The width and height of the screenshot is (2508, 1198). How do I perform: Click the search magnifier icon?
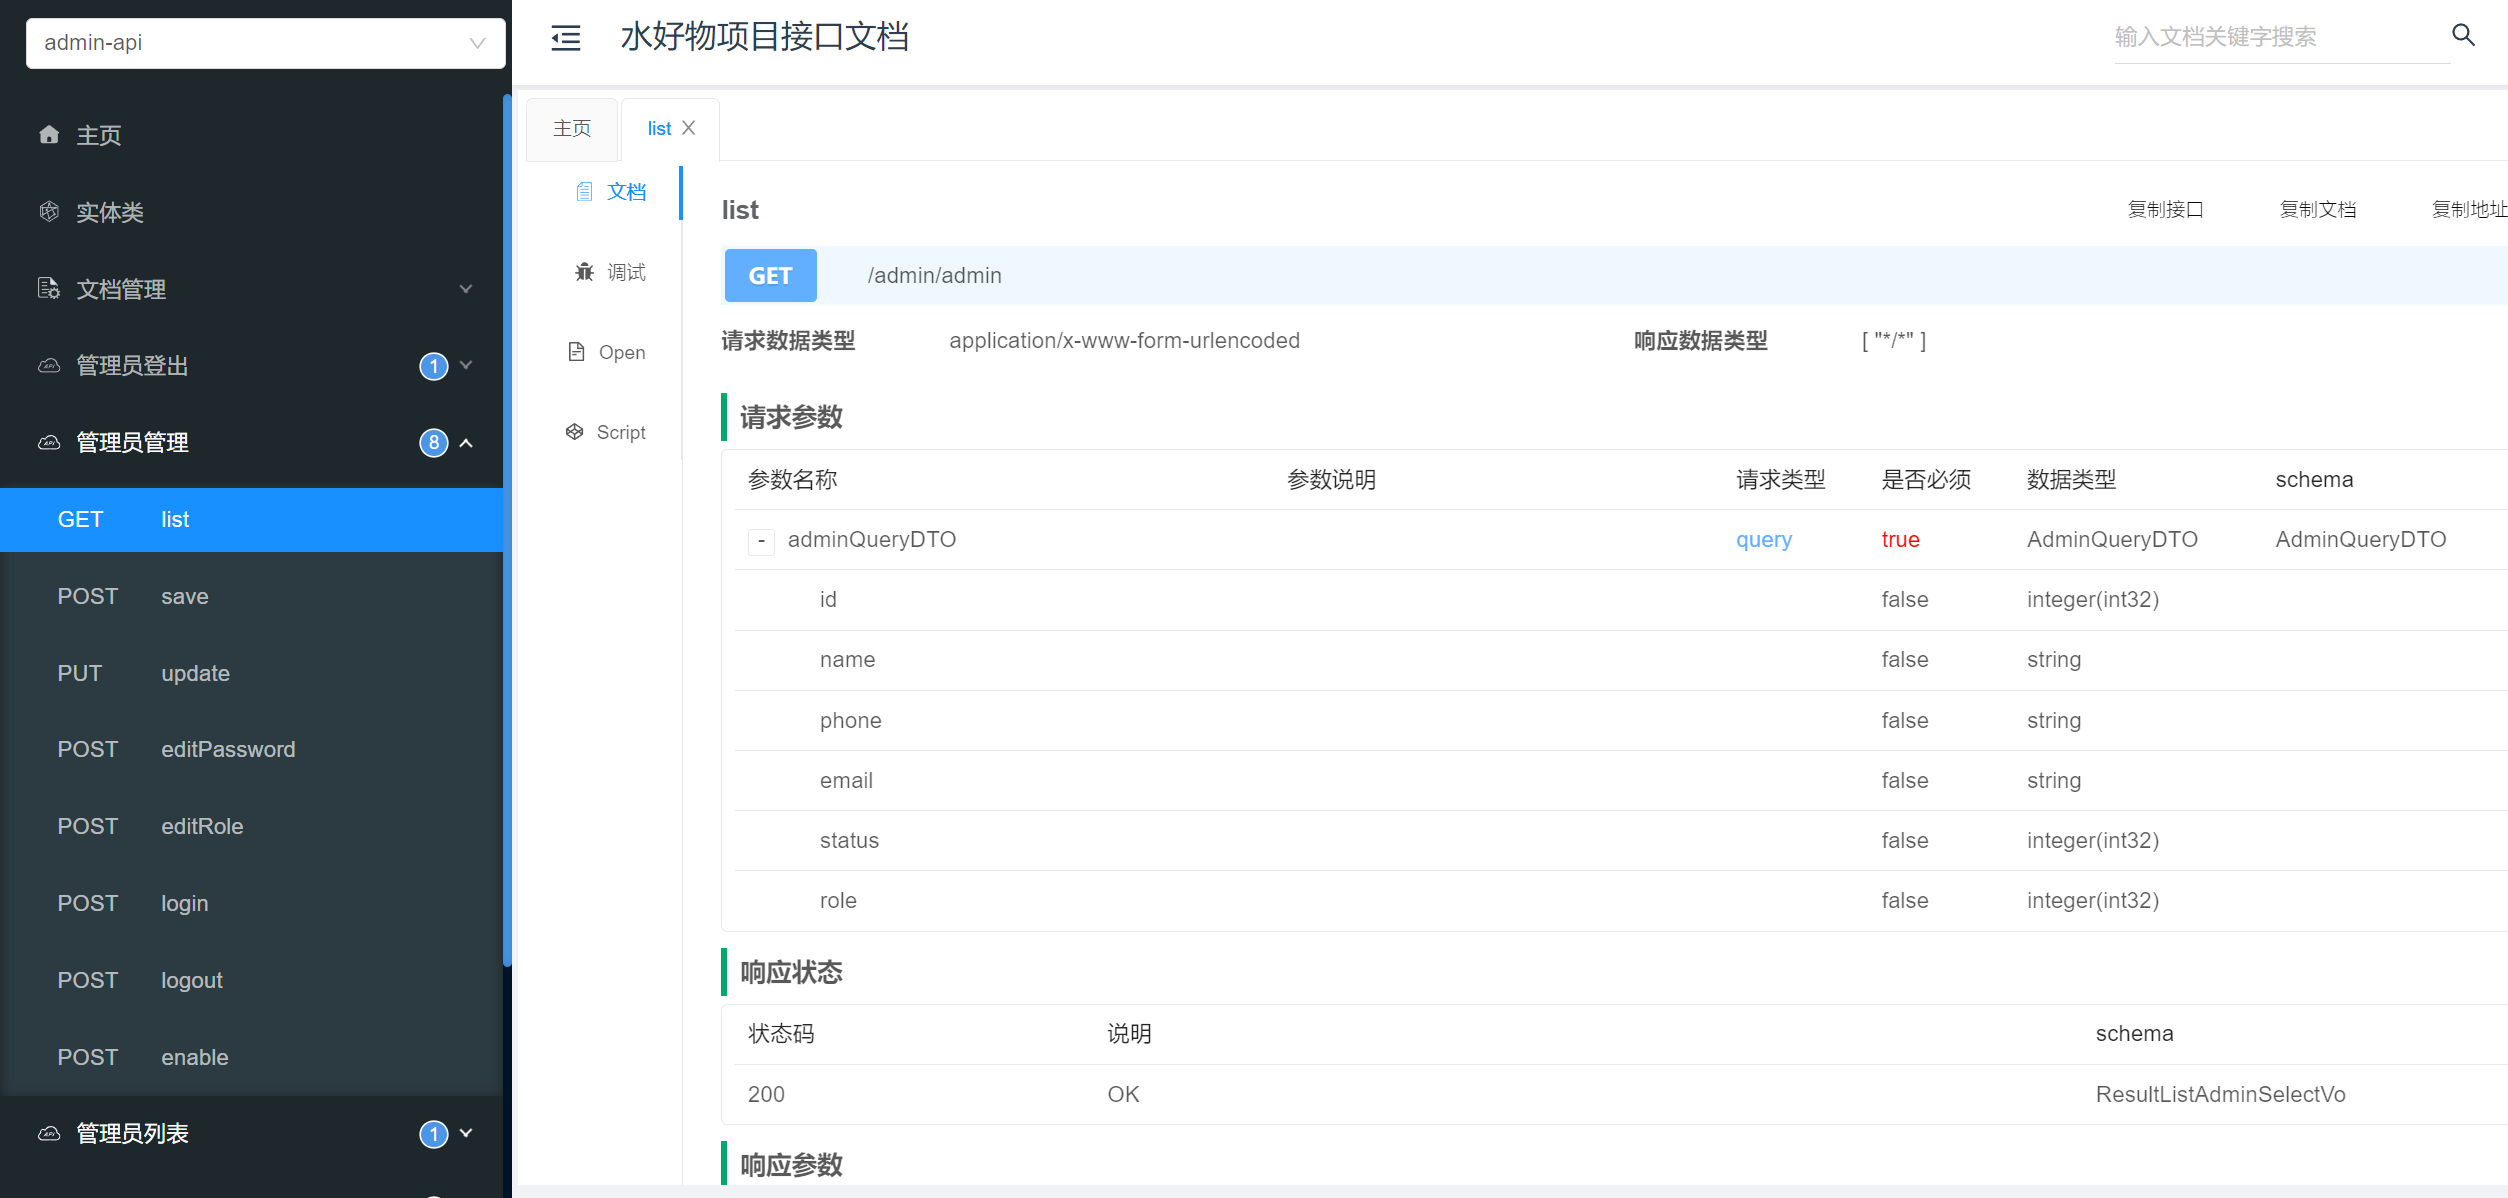2463,36
